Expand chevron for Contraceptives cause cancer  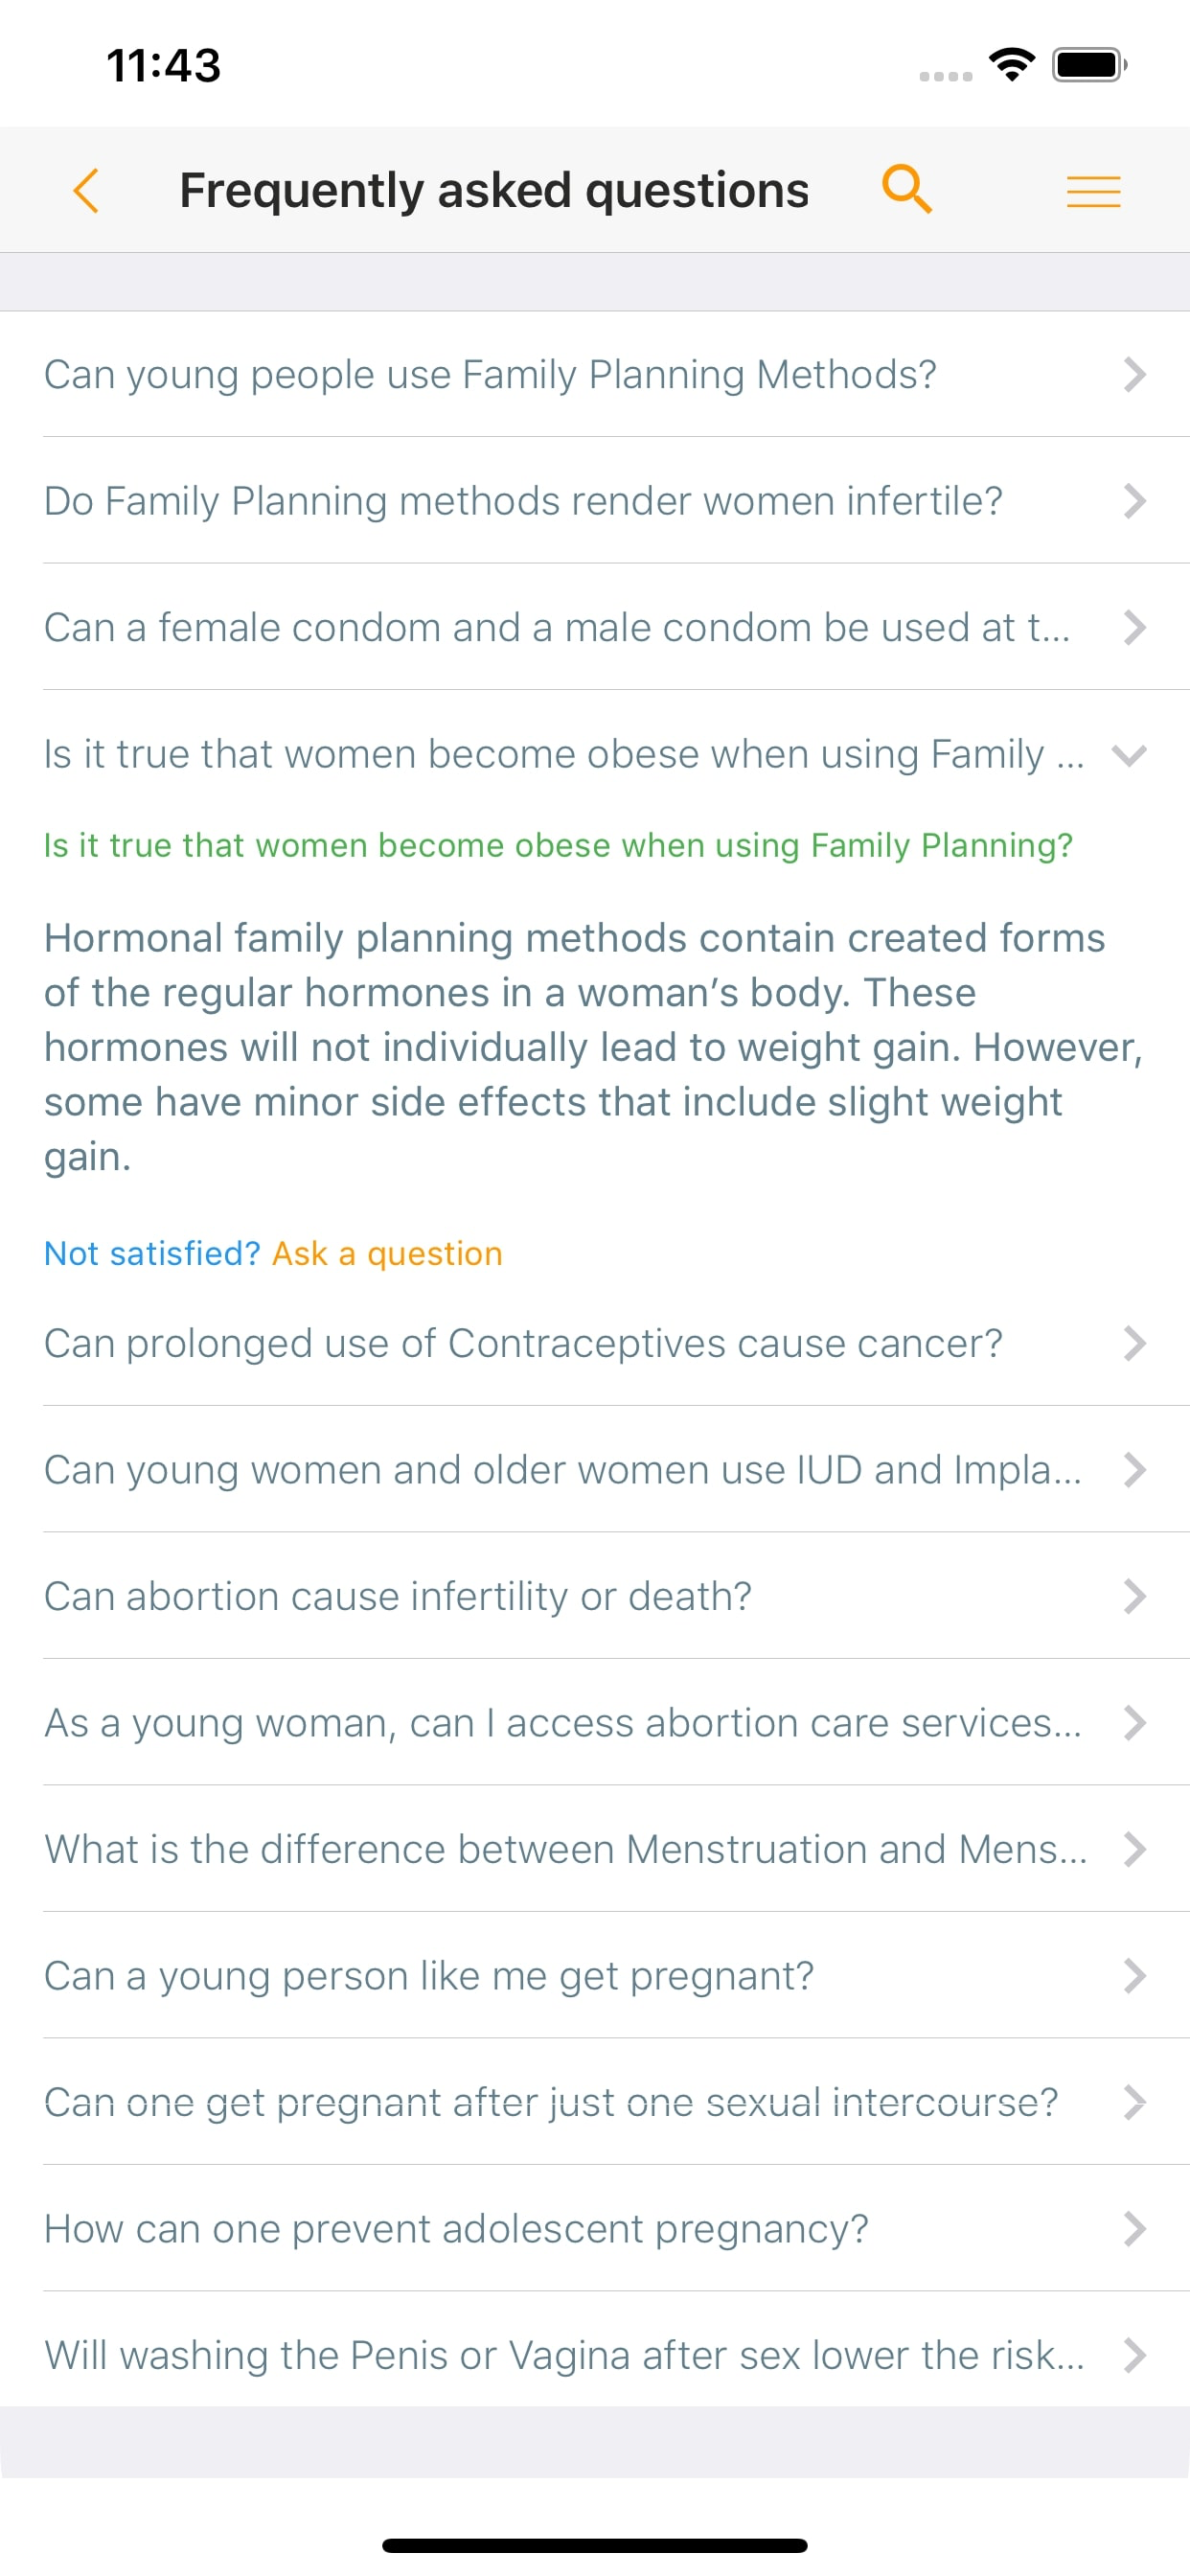(x=1133, y=1343)
